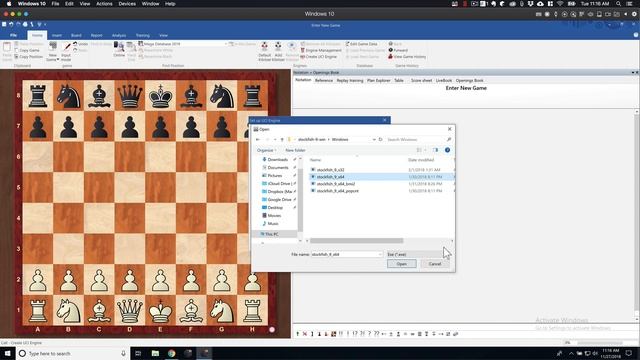Click the File name input field

point(344,254)
